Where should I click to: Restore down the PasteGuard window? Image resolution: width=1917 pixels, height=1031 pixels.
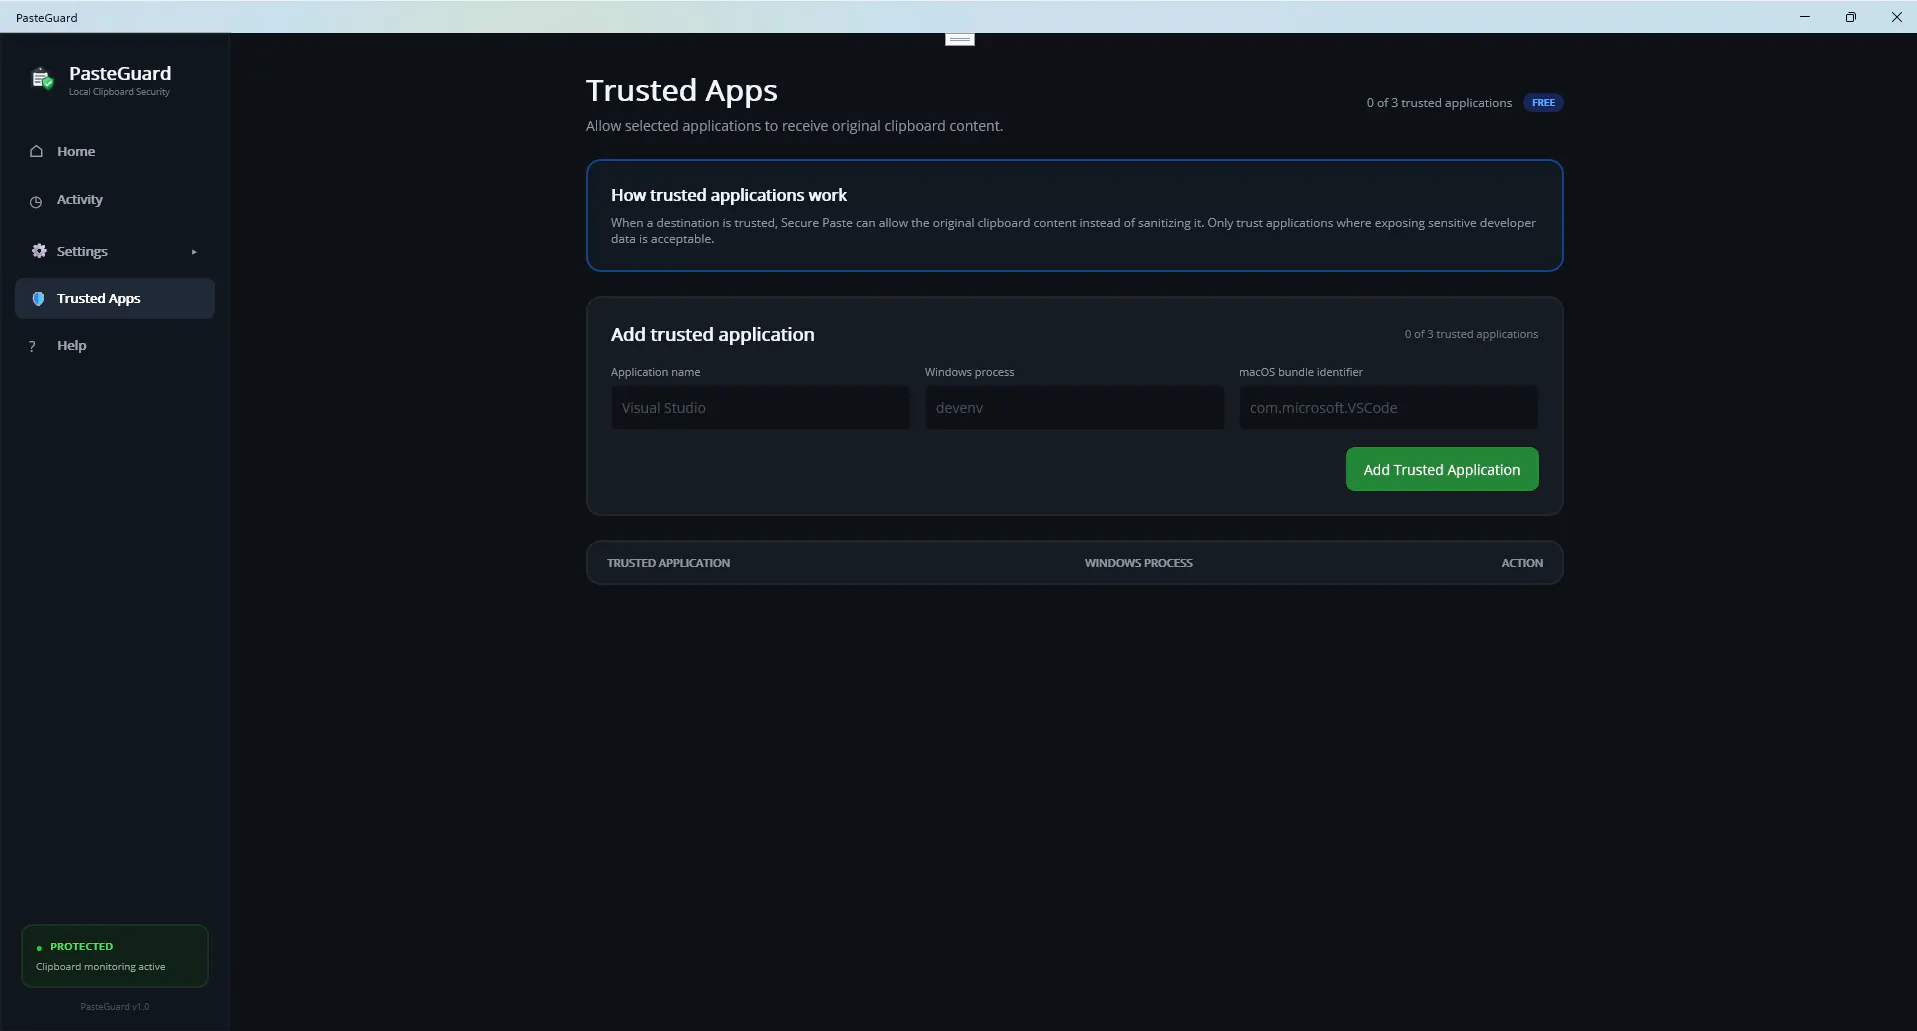point(1850,17)
